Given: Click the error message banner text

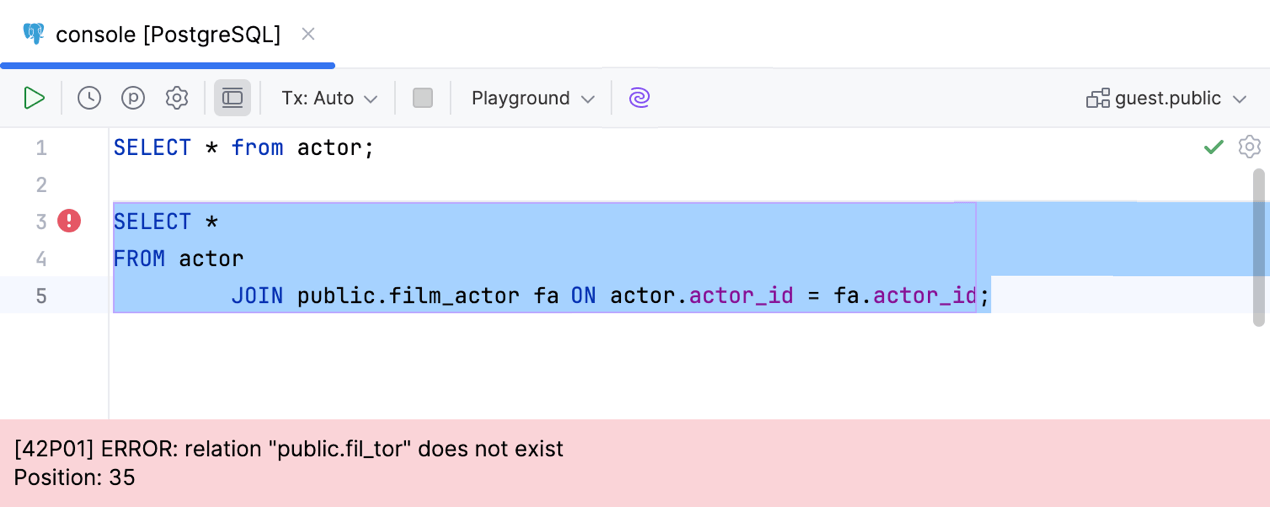Looking at the screenshot, I should click(289, 449).
